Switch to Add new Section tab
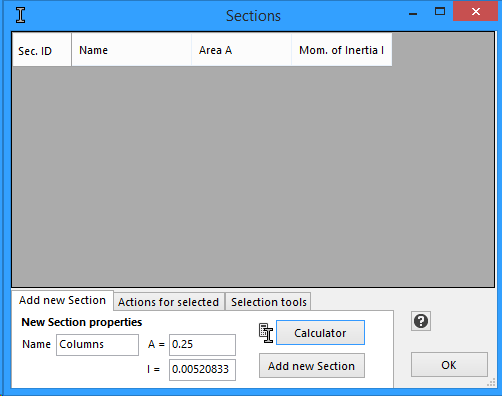This screenshot has width=502, height=396. click(x=62, y=300)
